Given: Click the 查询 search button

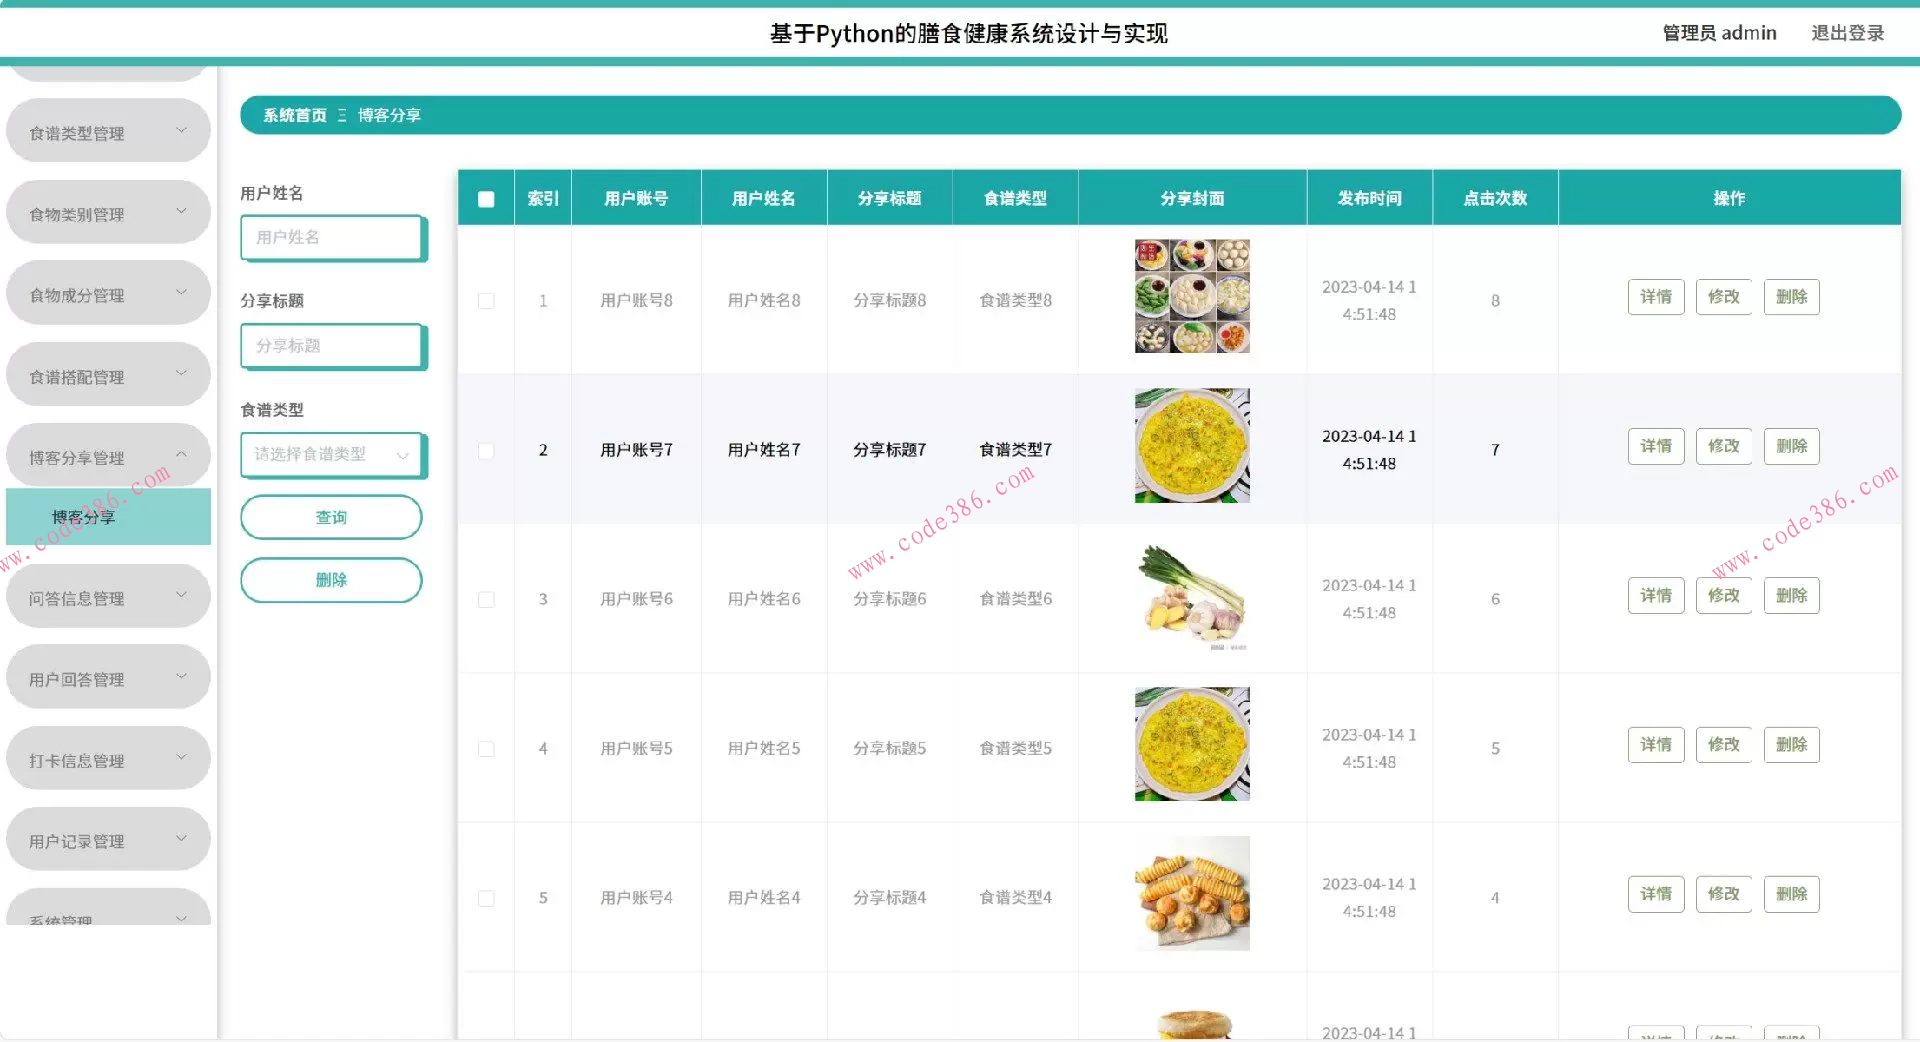Looking at the screenshot, I should point(331,517).
